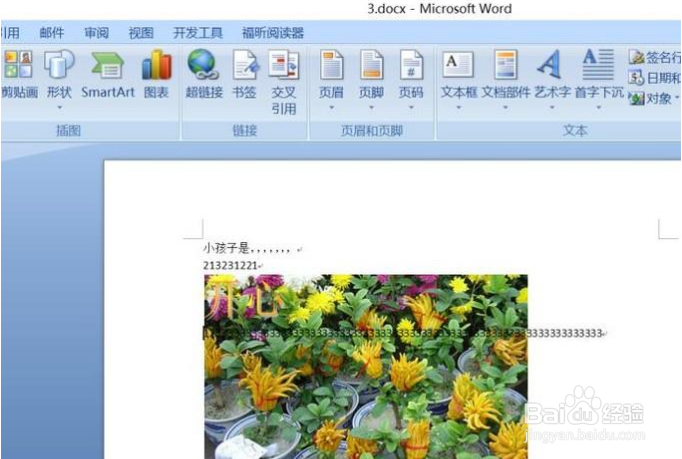Expand the Object (对象) dropdown arrow
The width and height of the screenshot is (682, 459).
[677, 99]
